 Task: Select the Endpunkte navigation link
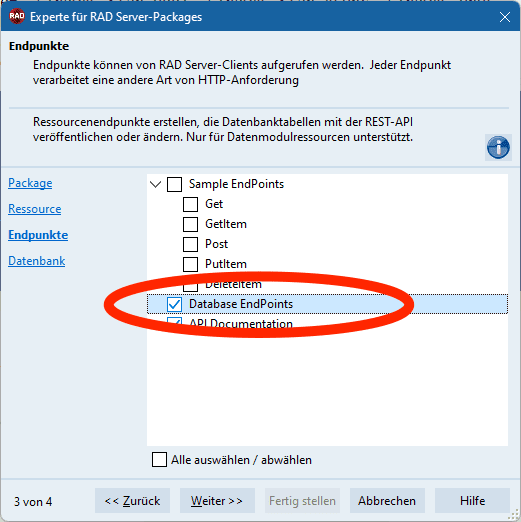point(38,235)
